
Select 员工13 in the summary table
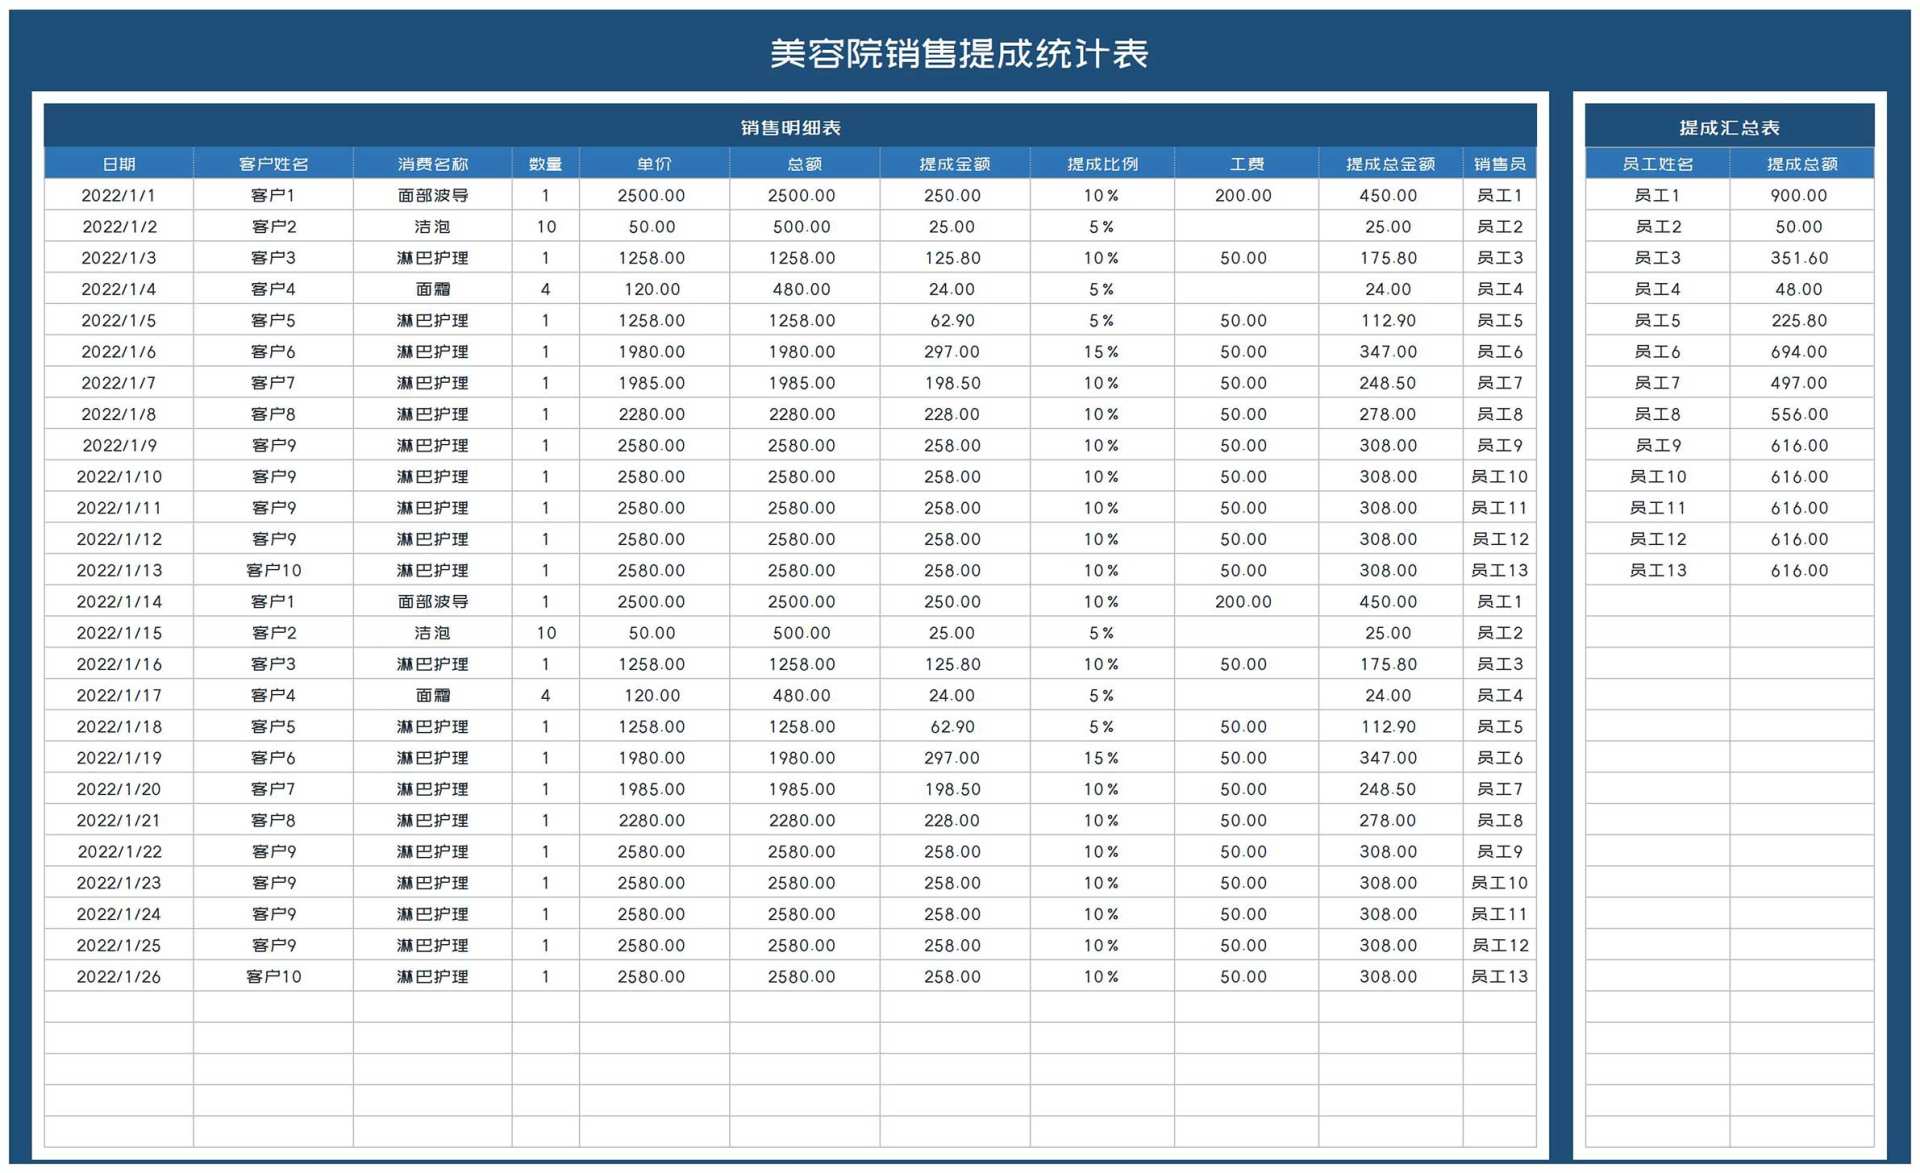coord(1657,570)
